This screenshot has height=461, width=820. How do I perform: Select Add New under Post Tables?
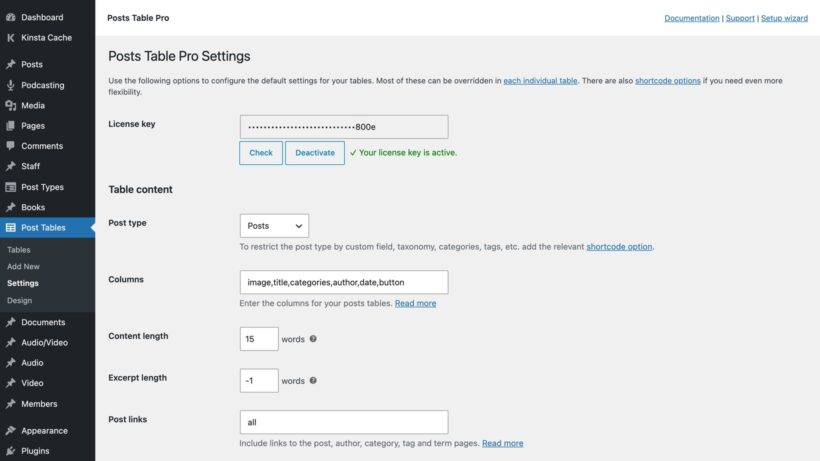23,267
